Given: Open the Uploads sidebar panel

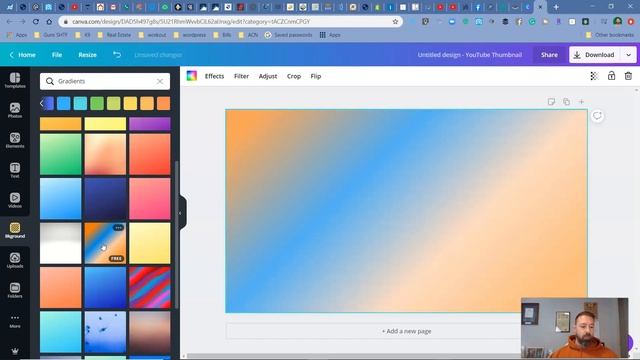Looking at the screenshot, I should [x=15, y=260].
